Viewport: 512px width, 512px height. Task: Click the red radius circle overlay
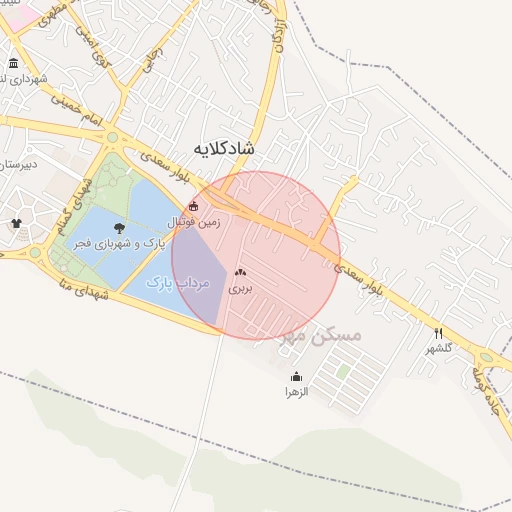tap(256, 256)
